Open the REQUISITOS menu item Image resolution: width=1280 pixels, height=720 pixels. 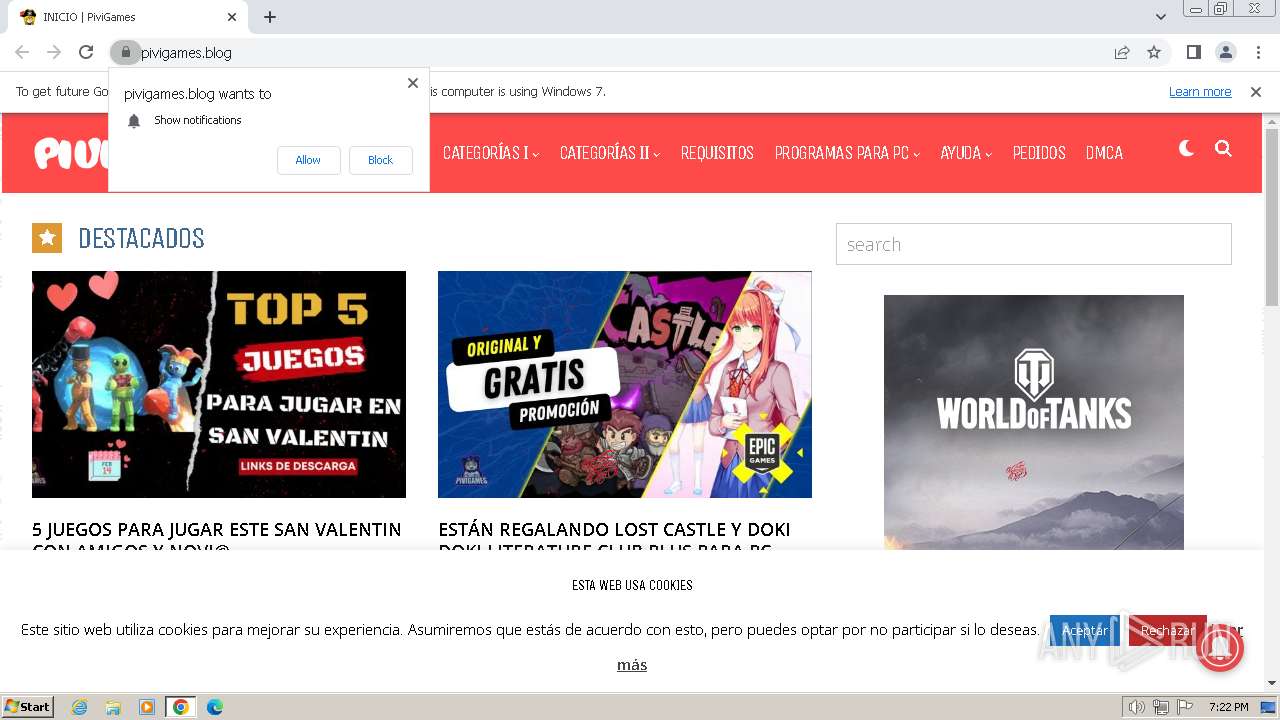click(x=717, y=153)
